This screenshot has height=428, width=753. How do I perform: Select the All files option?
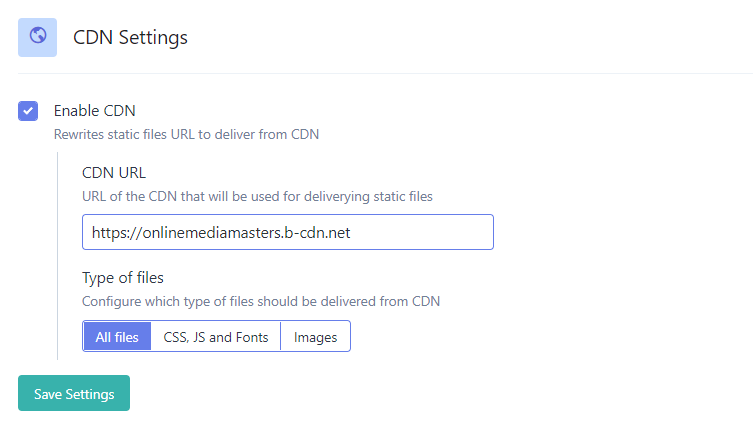point(117,337)
